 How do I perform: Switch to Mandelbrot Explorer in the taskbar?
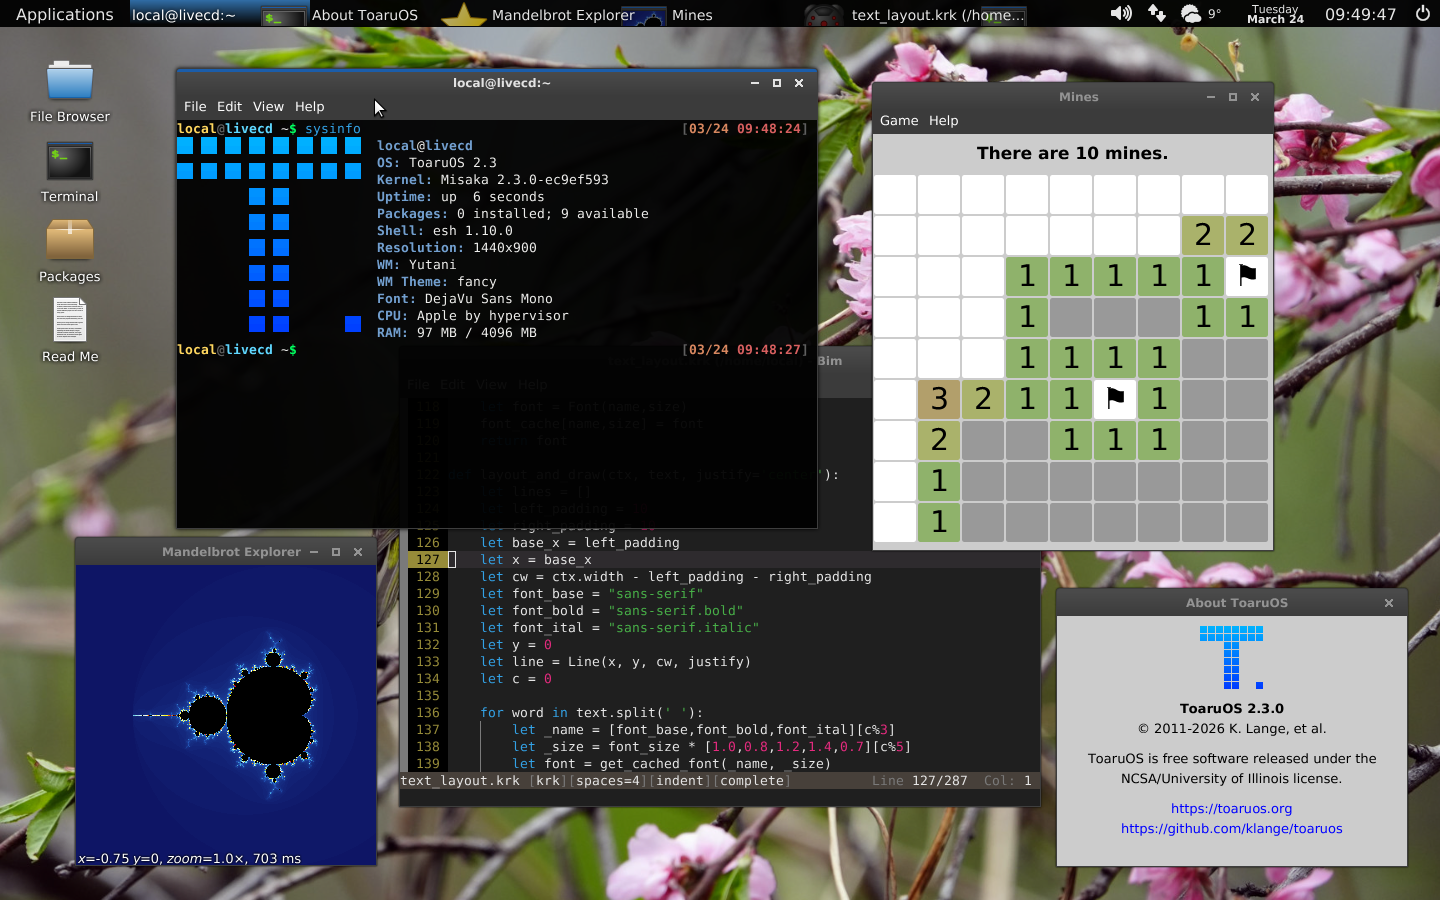(x=562, y=14)
